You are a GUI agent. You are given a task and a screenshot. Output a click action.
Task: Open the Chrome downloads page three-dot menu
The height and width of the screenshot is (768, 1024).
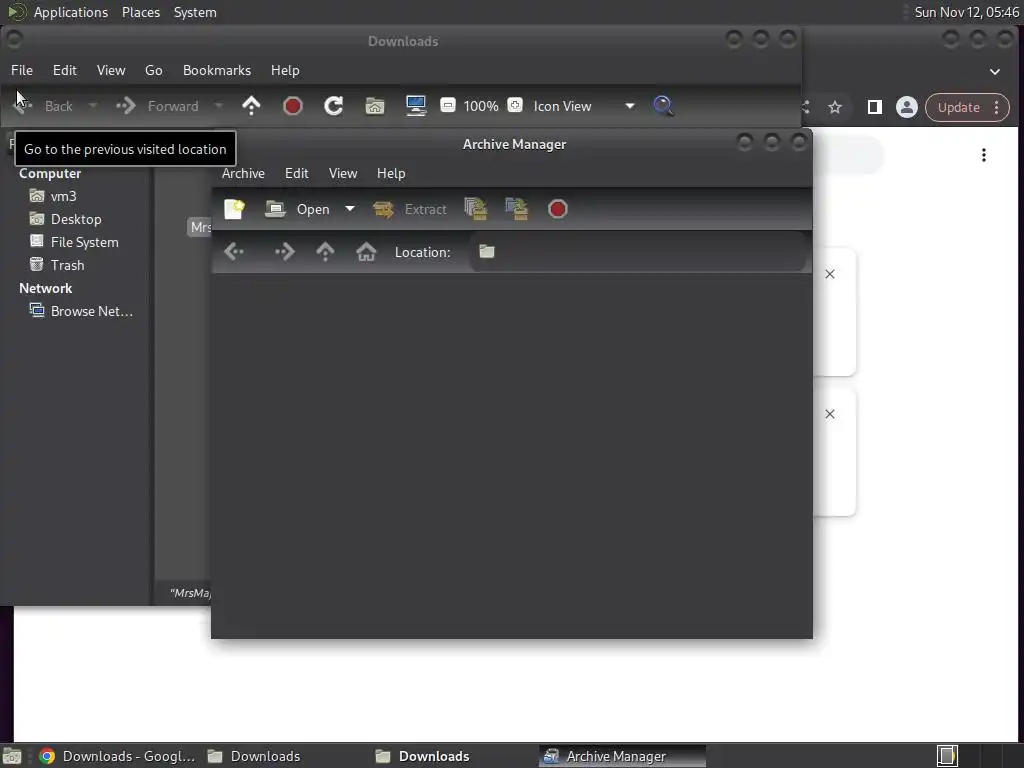984,155
